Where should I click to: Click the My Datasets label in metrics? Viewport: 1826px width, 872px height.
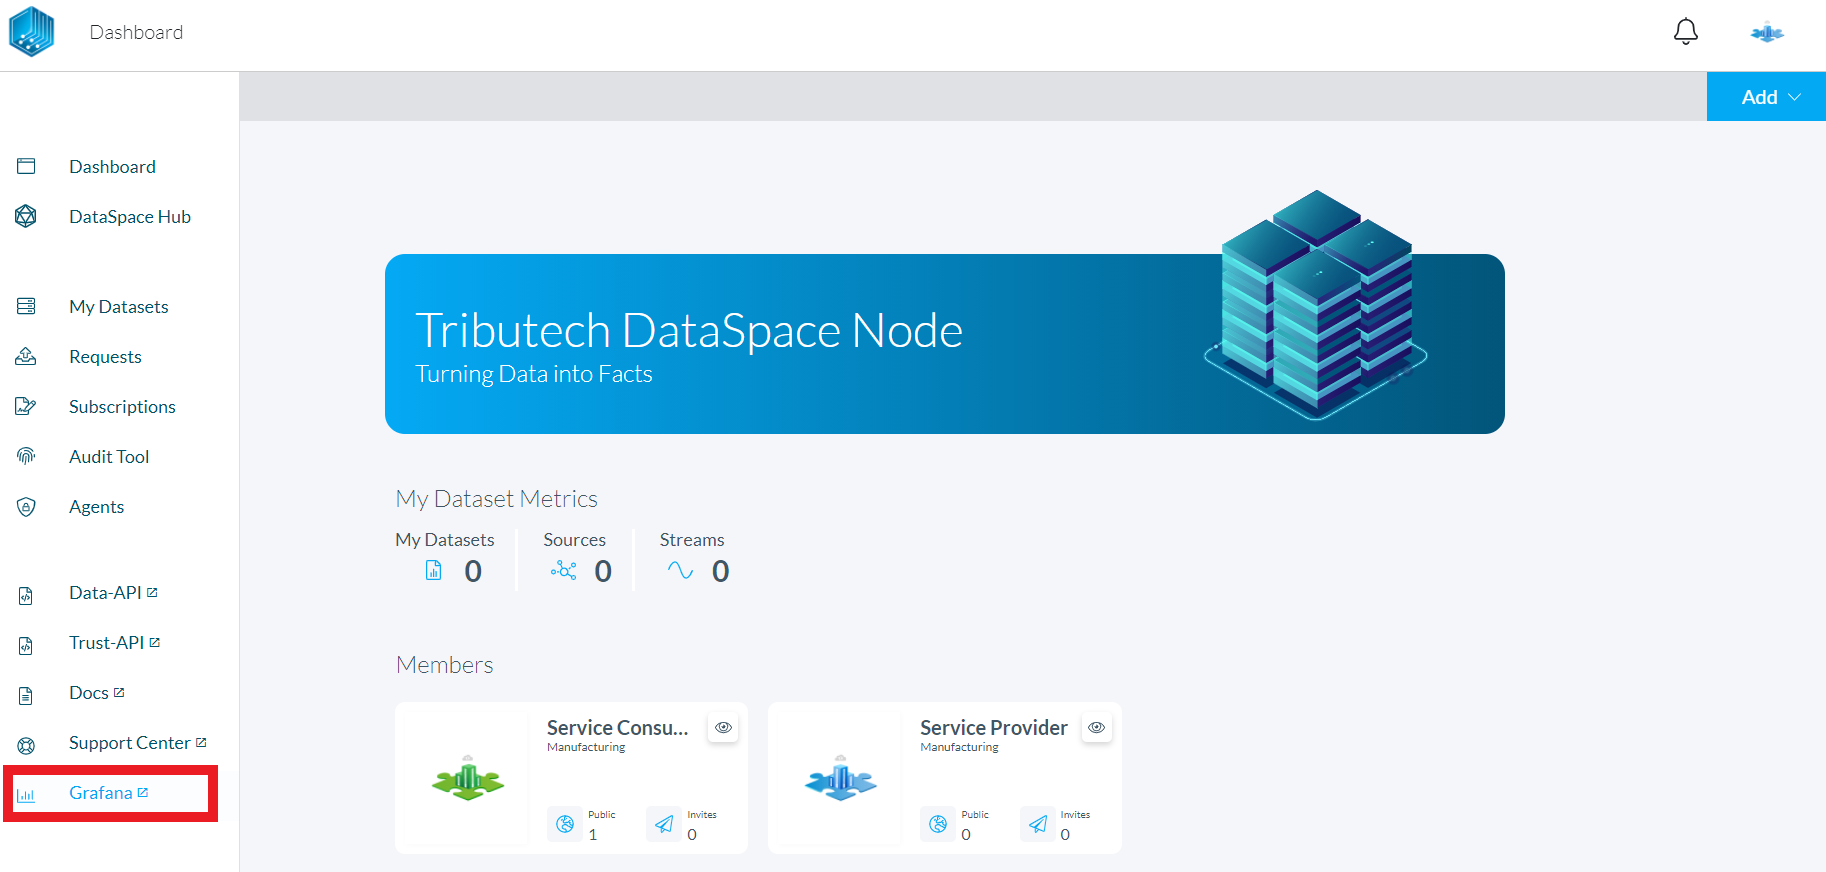coord(445,540)
